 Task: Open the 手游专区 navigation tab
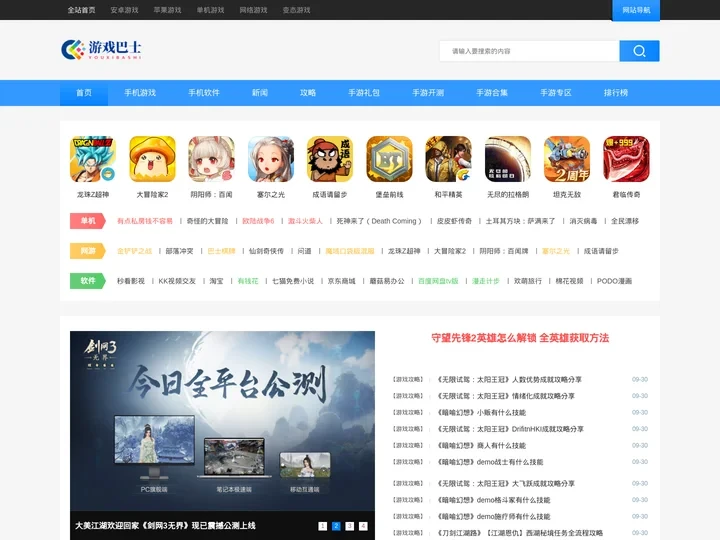(x=556, y=93)
